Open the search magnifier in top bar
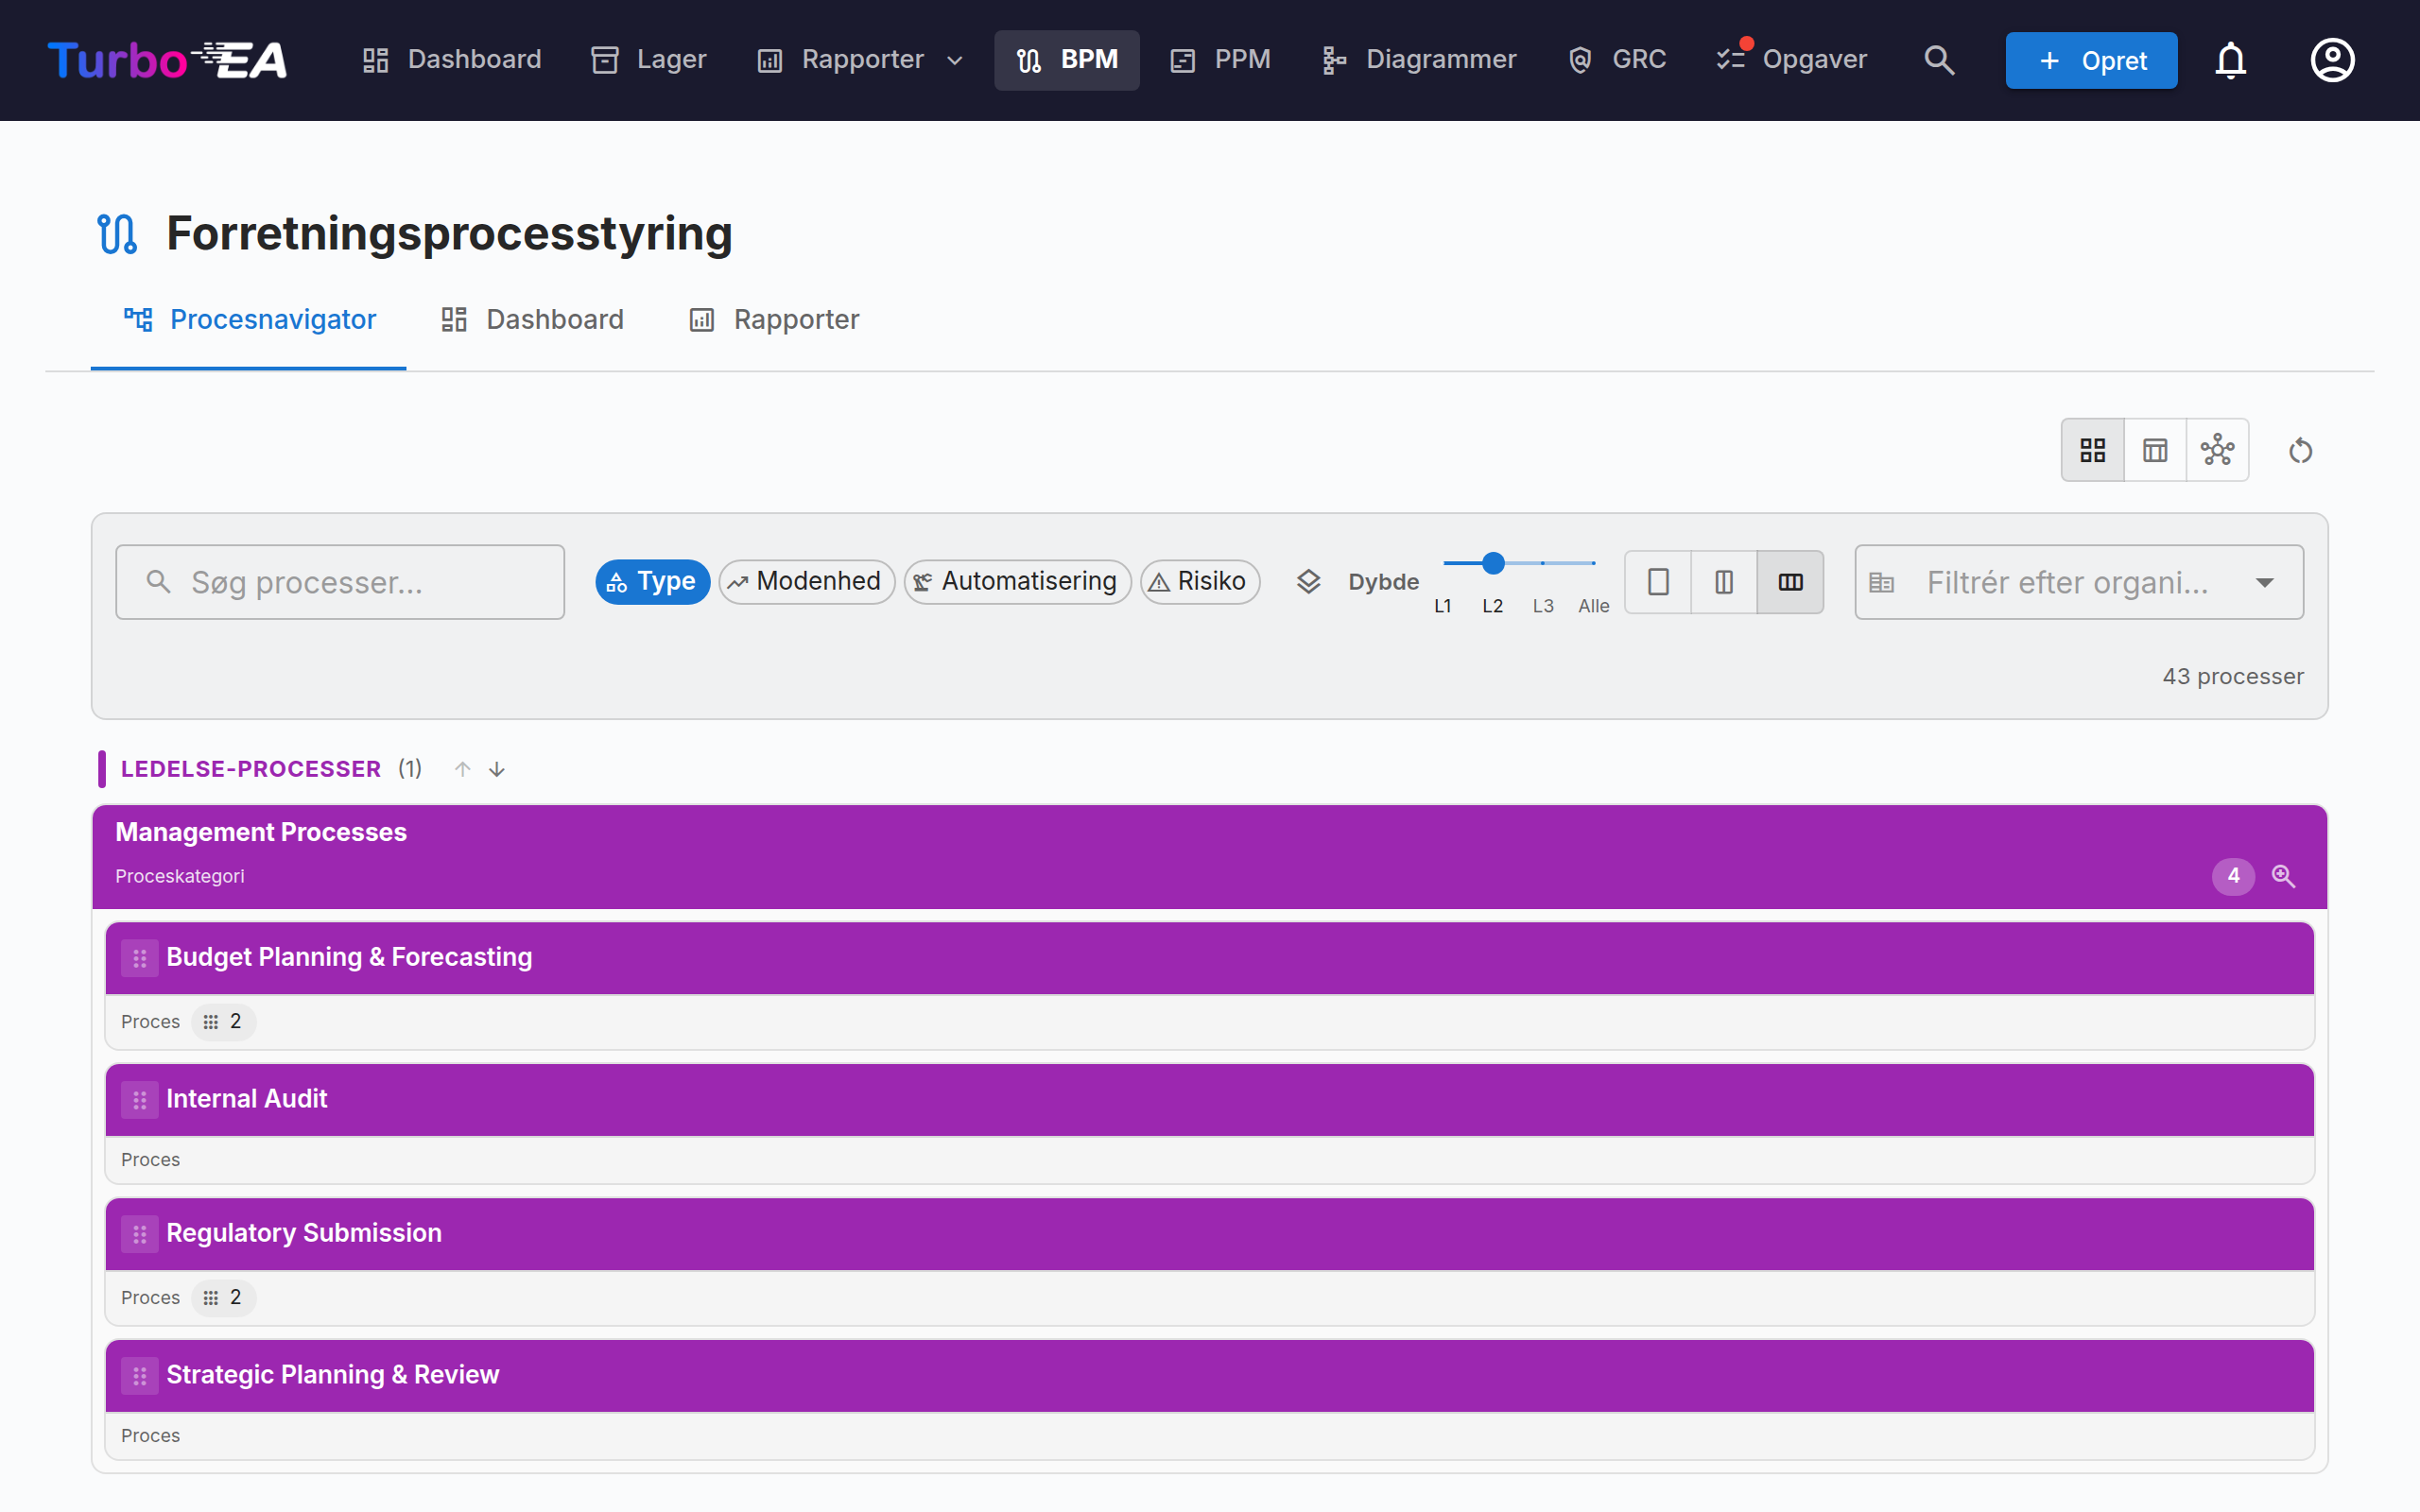2420x1512 pixels. click(x=1938, y=60)
